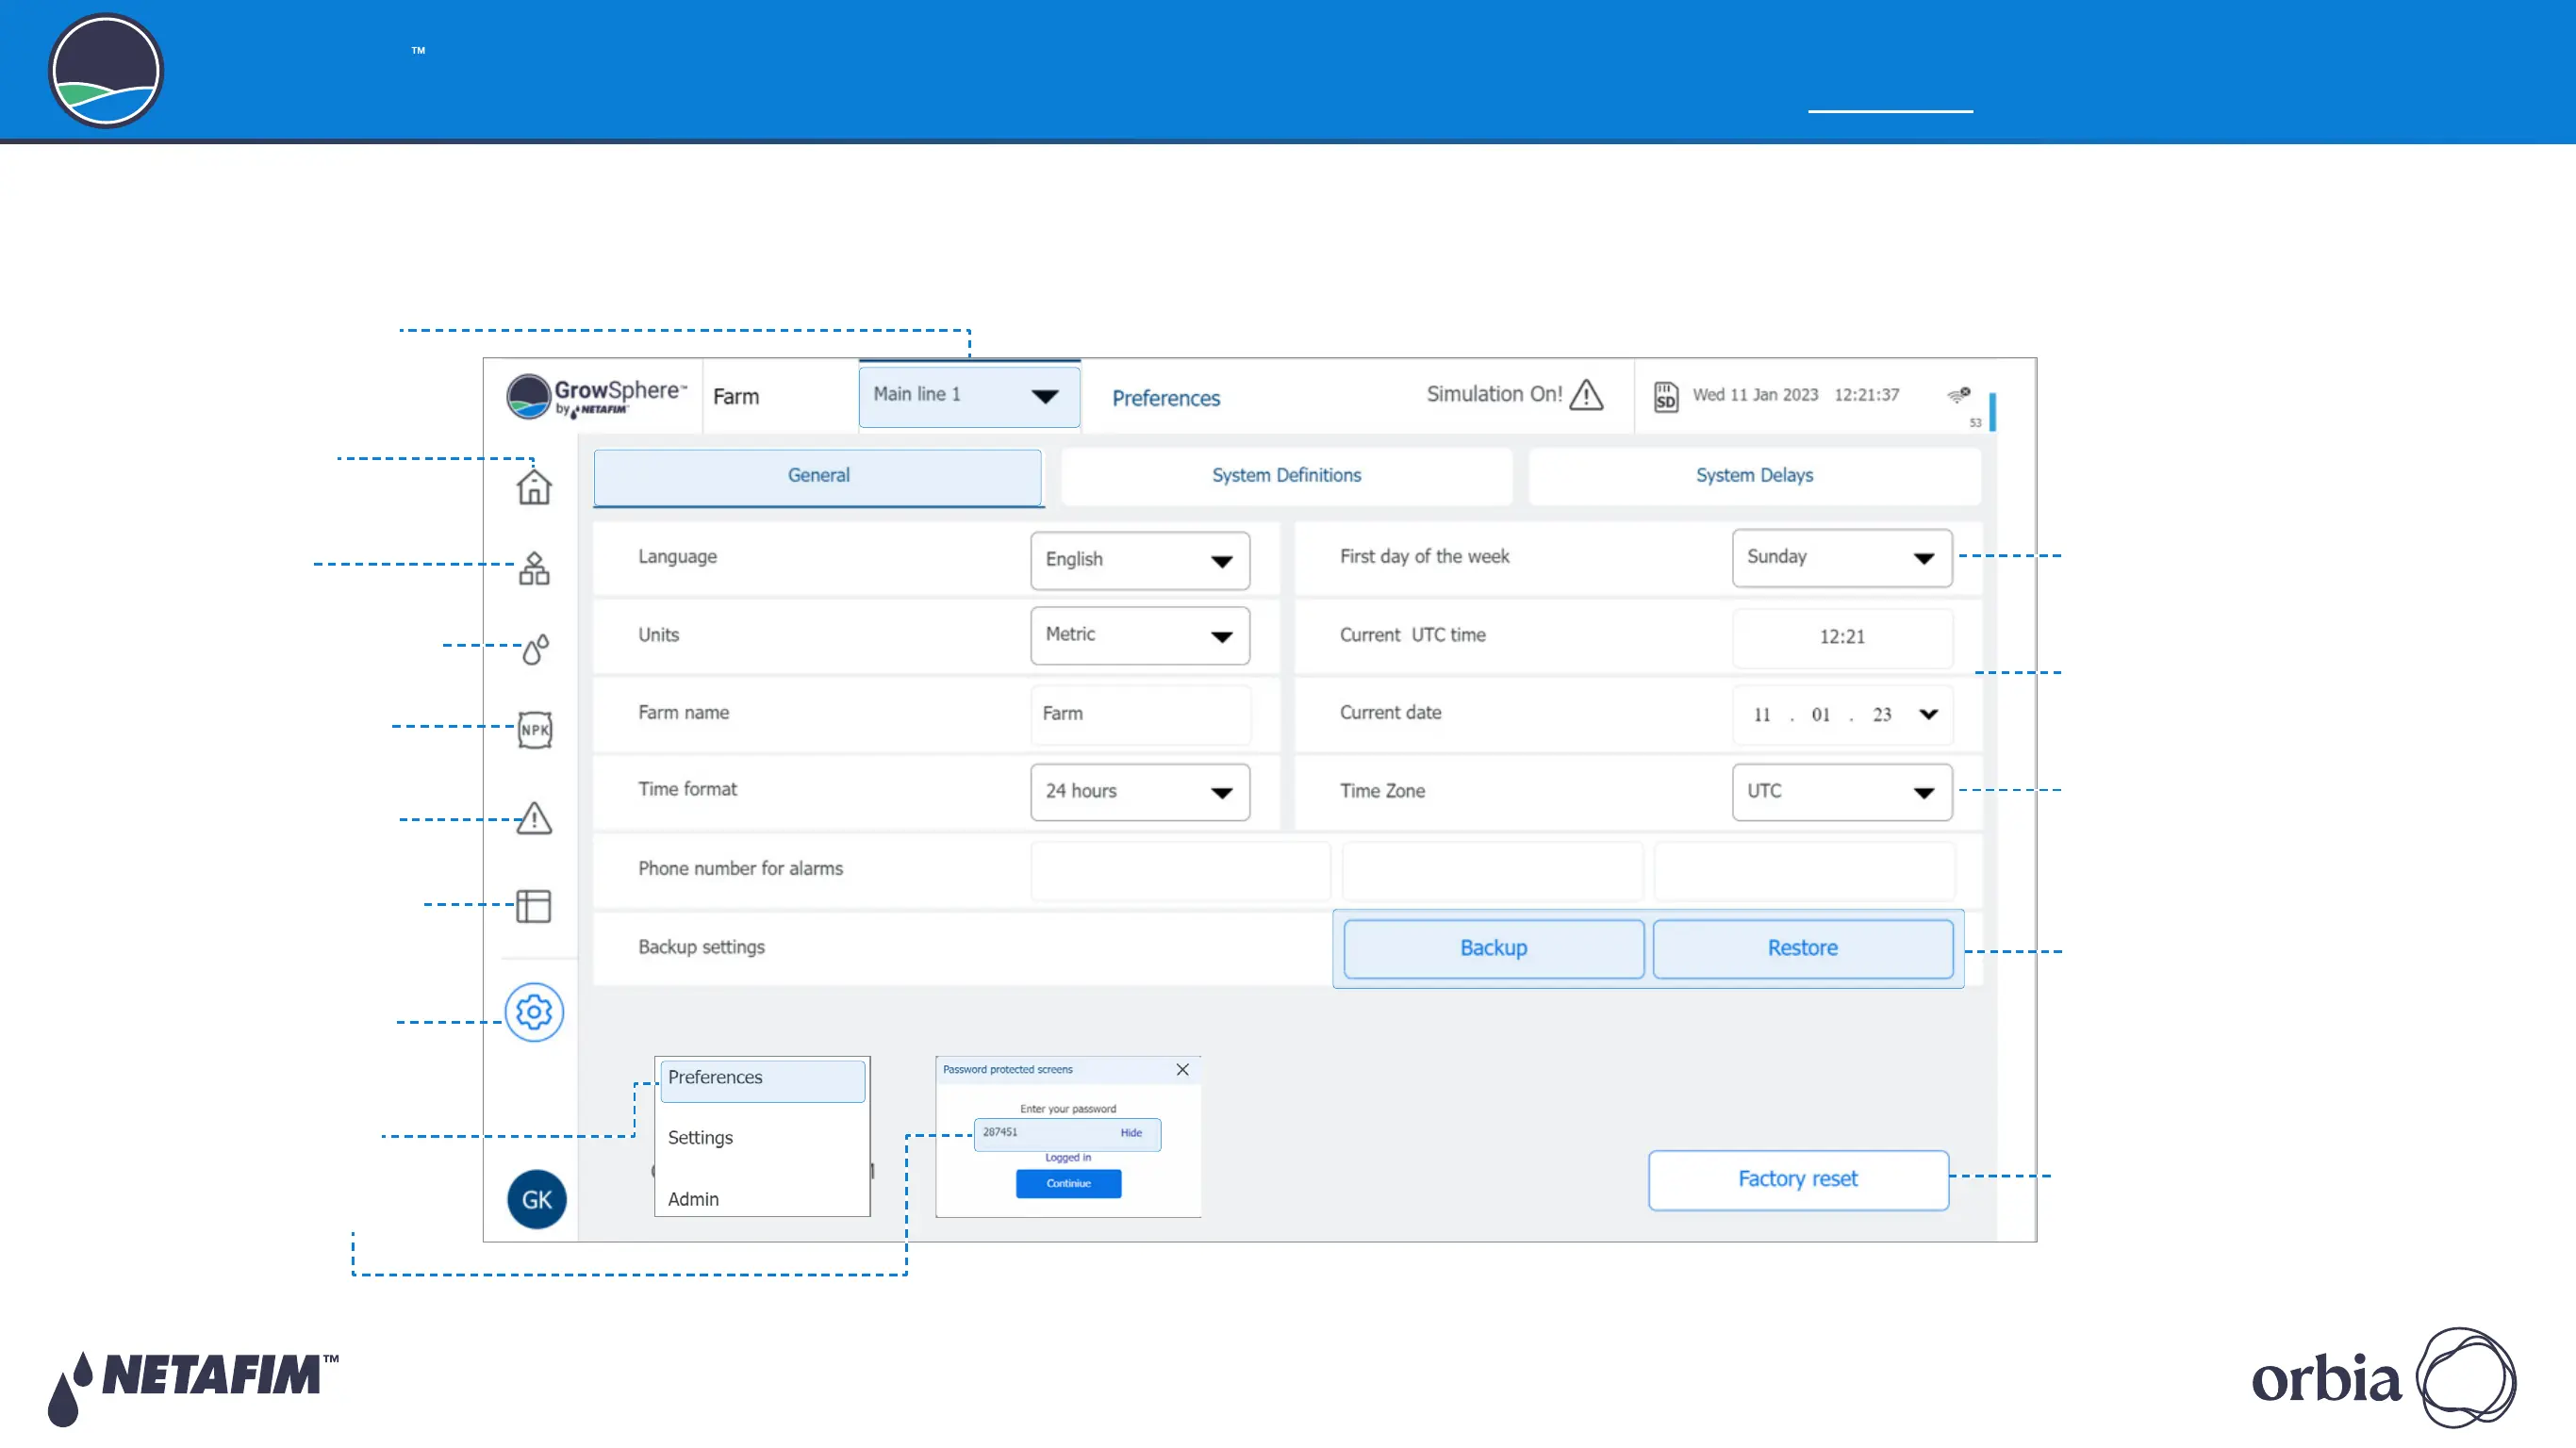This screenshot has width=2576, height=1448.
Task: Open the devices shapes icon in sidebar
Action: [534, 568]
